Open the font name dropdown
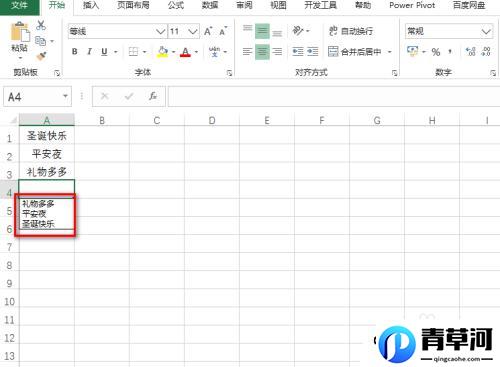Screen dimensions: 500x367 point(161,32)
